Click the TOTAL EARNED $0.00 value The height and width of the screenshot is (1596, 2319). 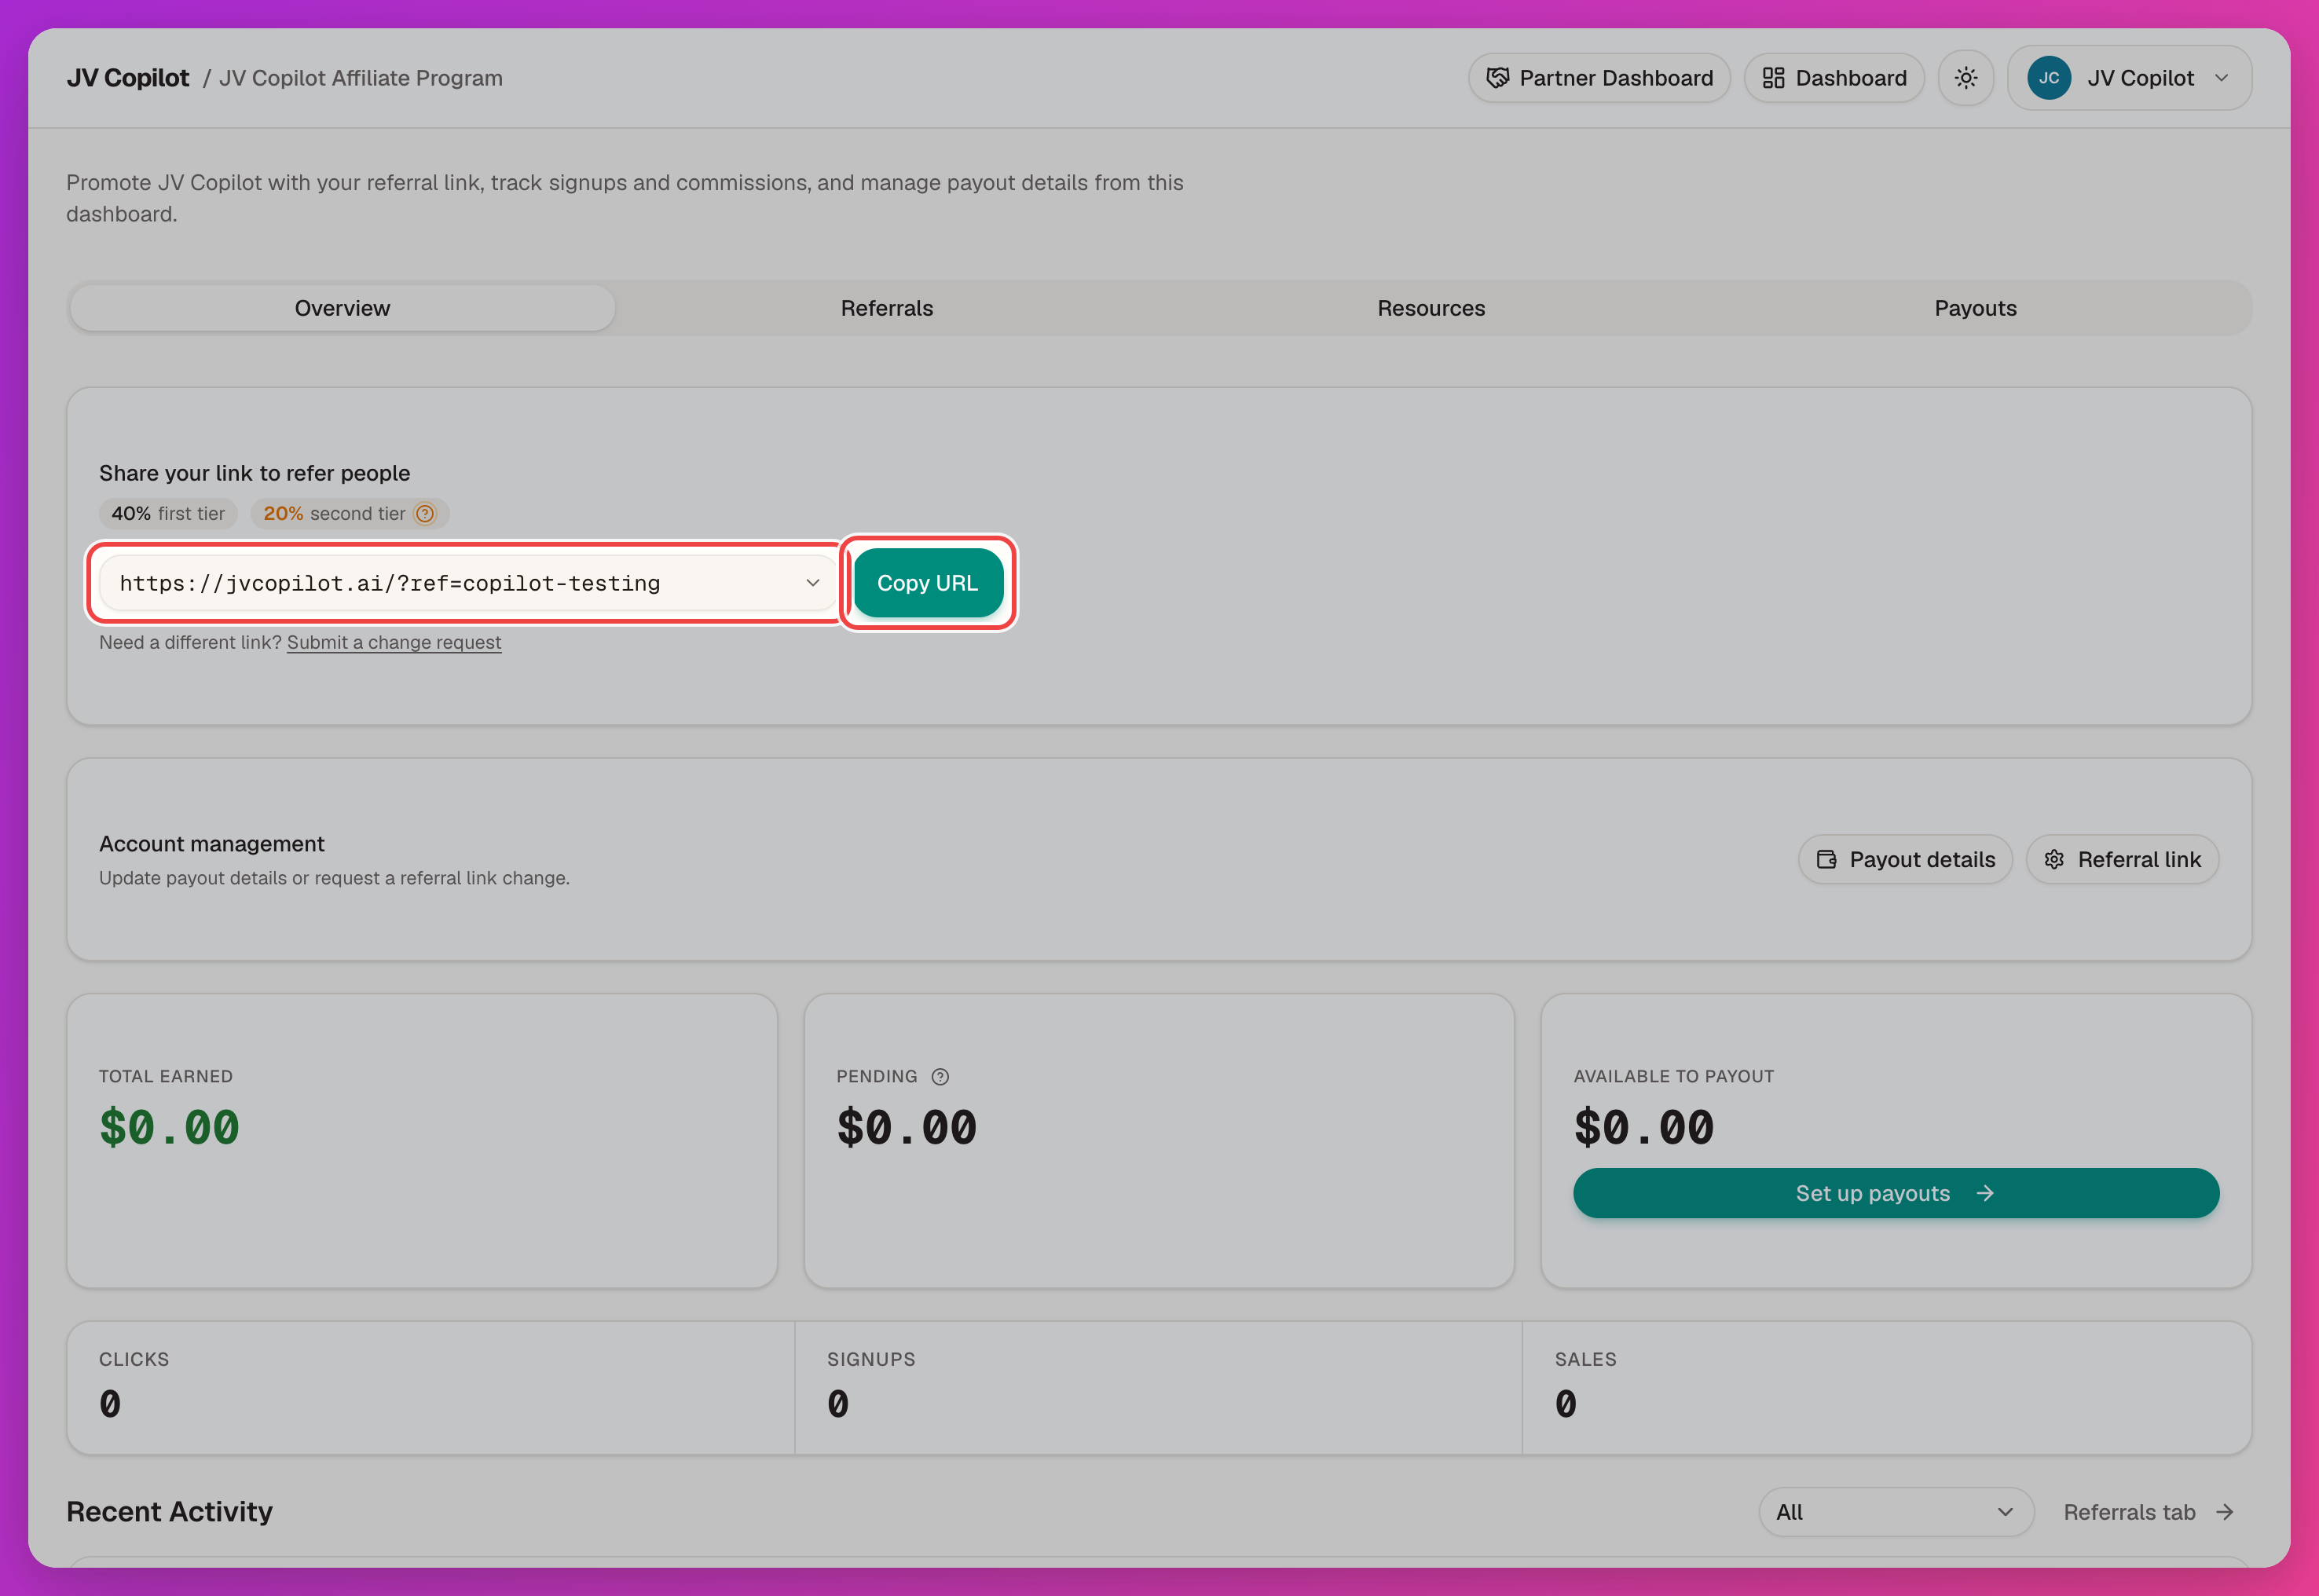169,1128
